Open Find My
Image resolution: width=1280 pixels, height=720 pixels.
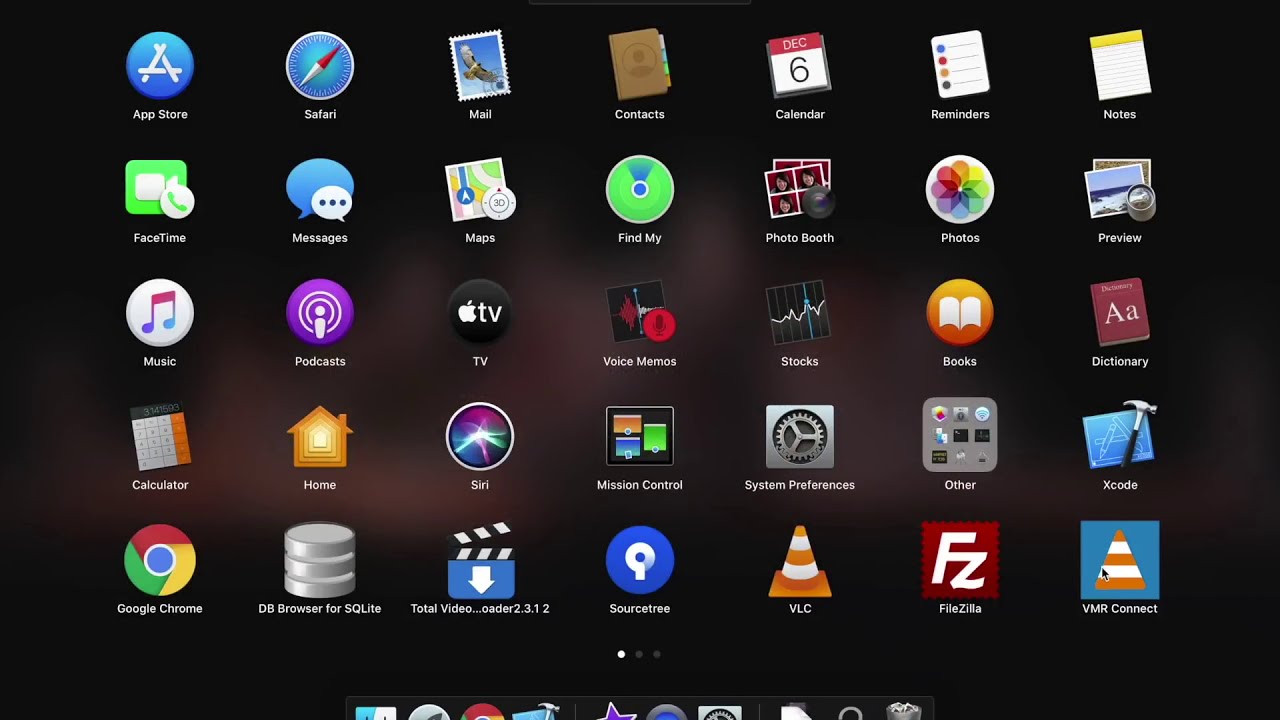tap(640, 189)
